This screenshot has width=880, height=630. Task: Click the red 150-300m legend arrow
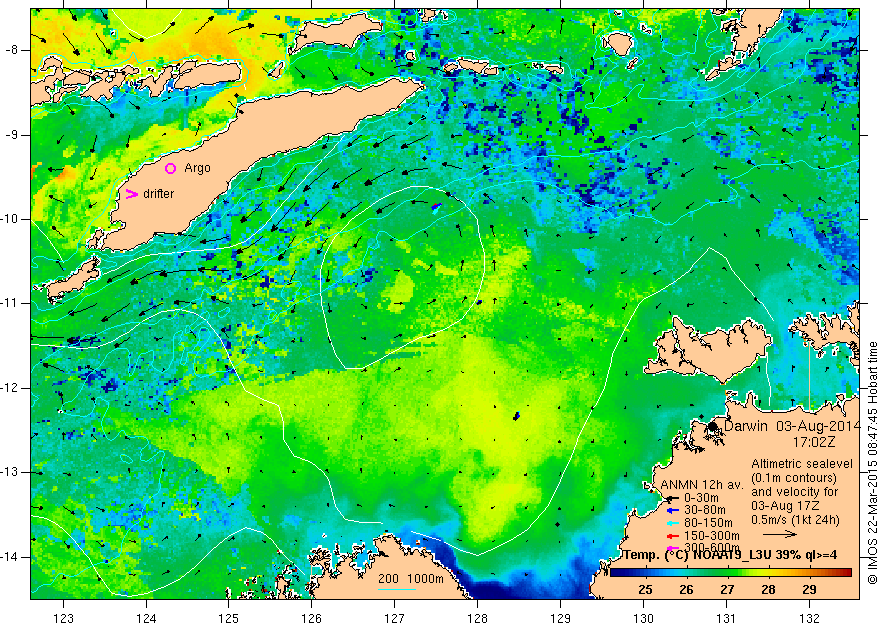point(672,536)
